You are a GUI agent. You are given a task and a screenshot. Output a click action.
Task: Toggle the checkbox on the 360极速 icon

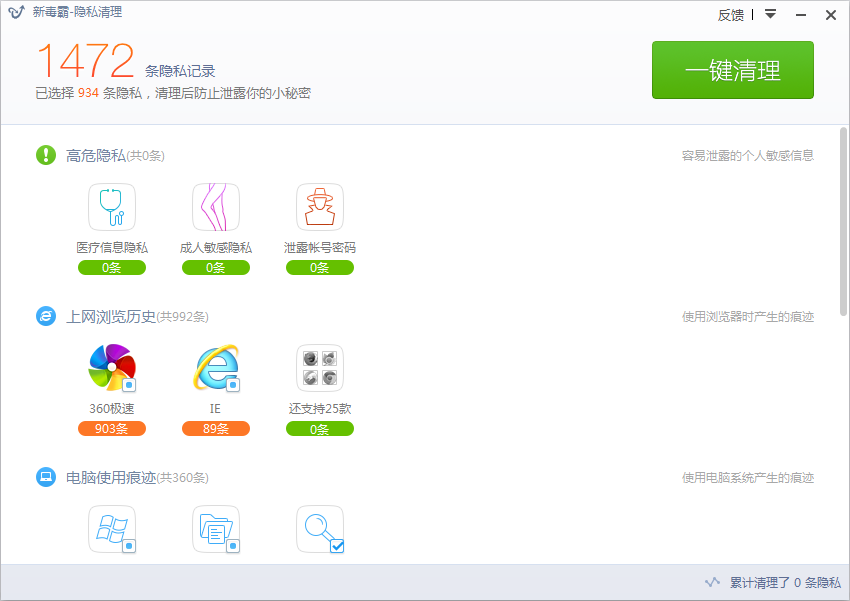(x=129, y=385)
